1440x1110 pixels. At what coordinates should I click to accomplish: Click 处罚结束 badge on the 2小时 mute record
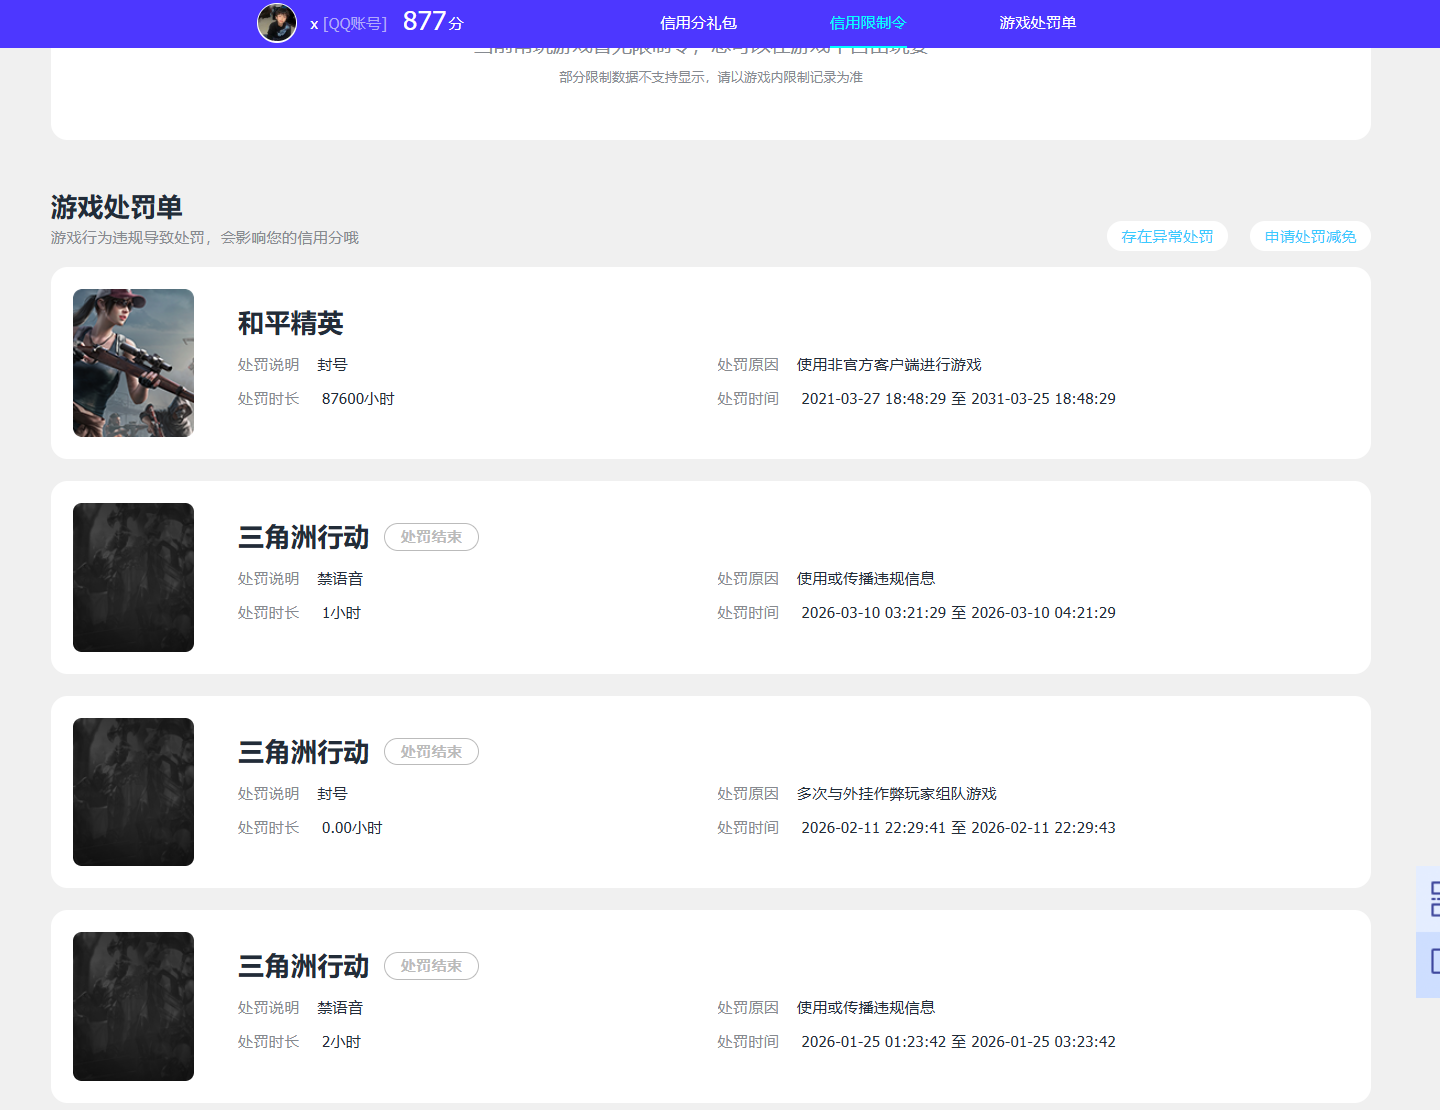pos(431,966)
